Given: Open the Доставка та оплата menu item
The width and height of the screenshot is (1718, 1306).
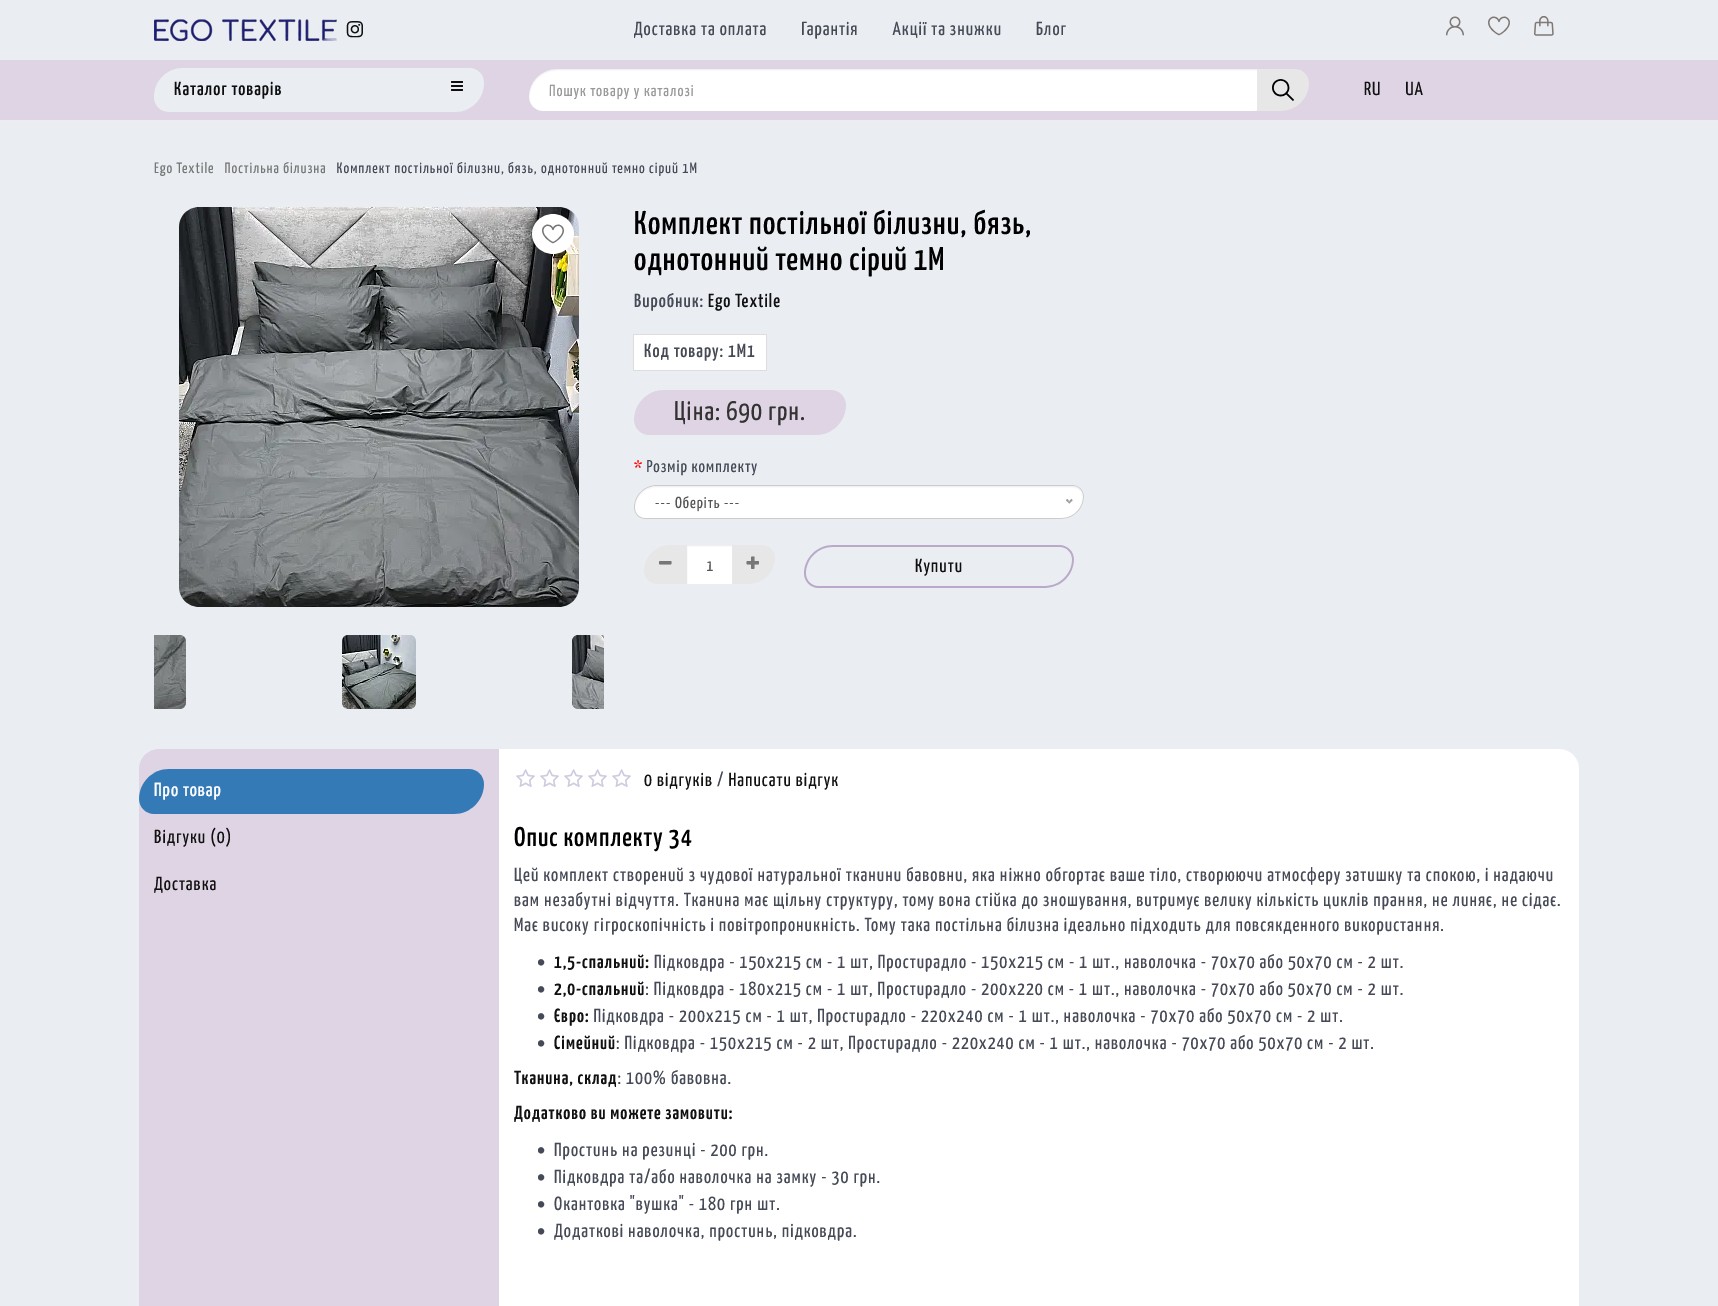Looking at the screenshot, I should click(x=700, y=29).
